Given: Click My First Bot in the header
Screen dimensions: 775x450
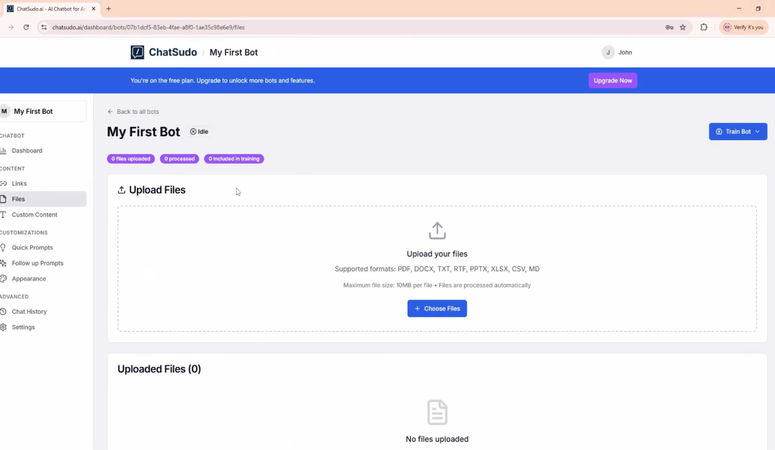Looking at the screenshot, I should pos(234,52).
